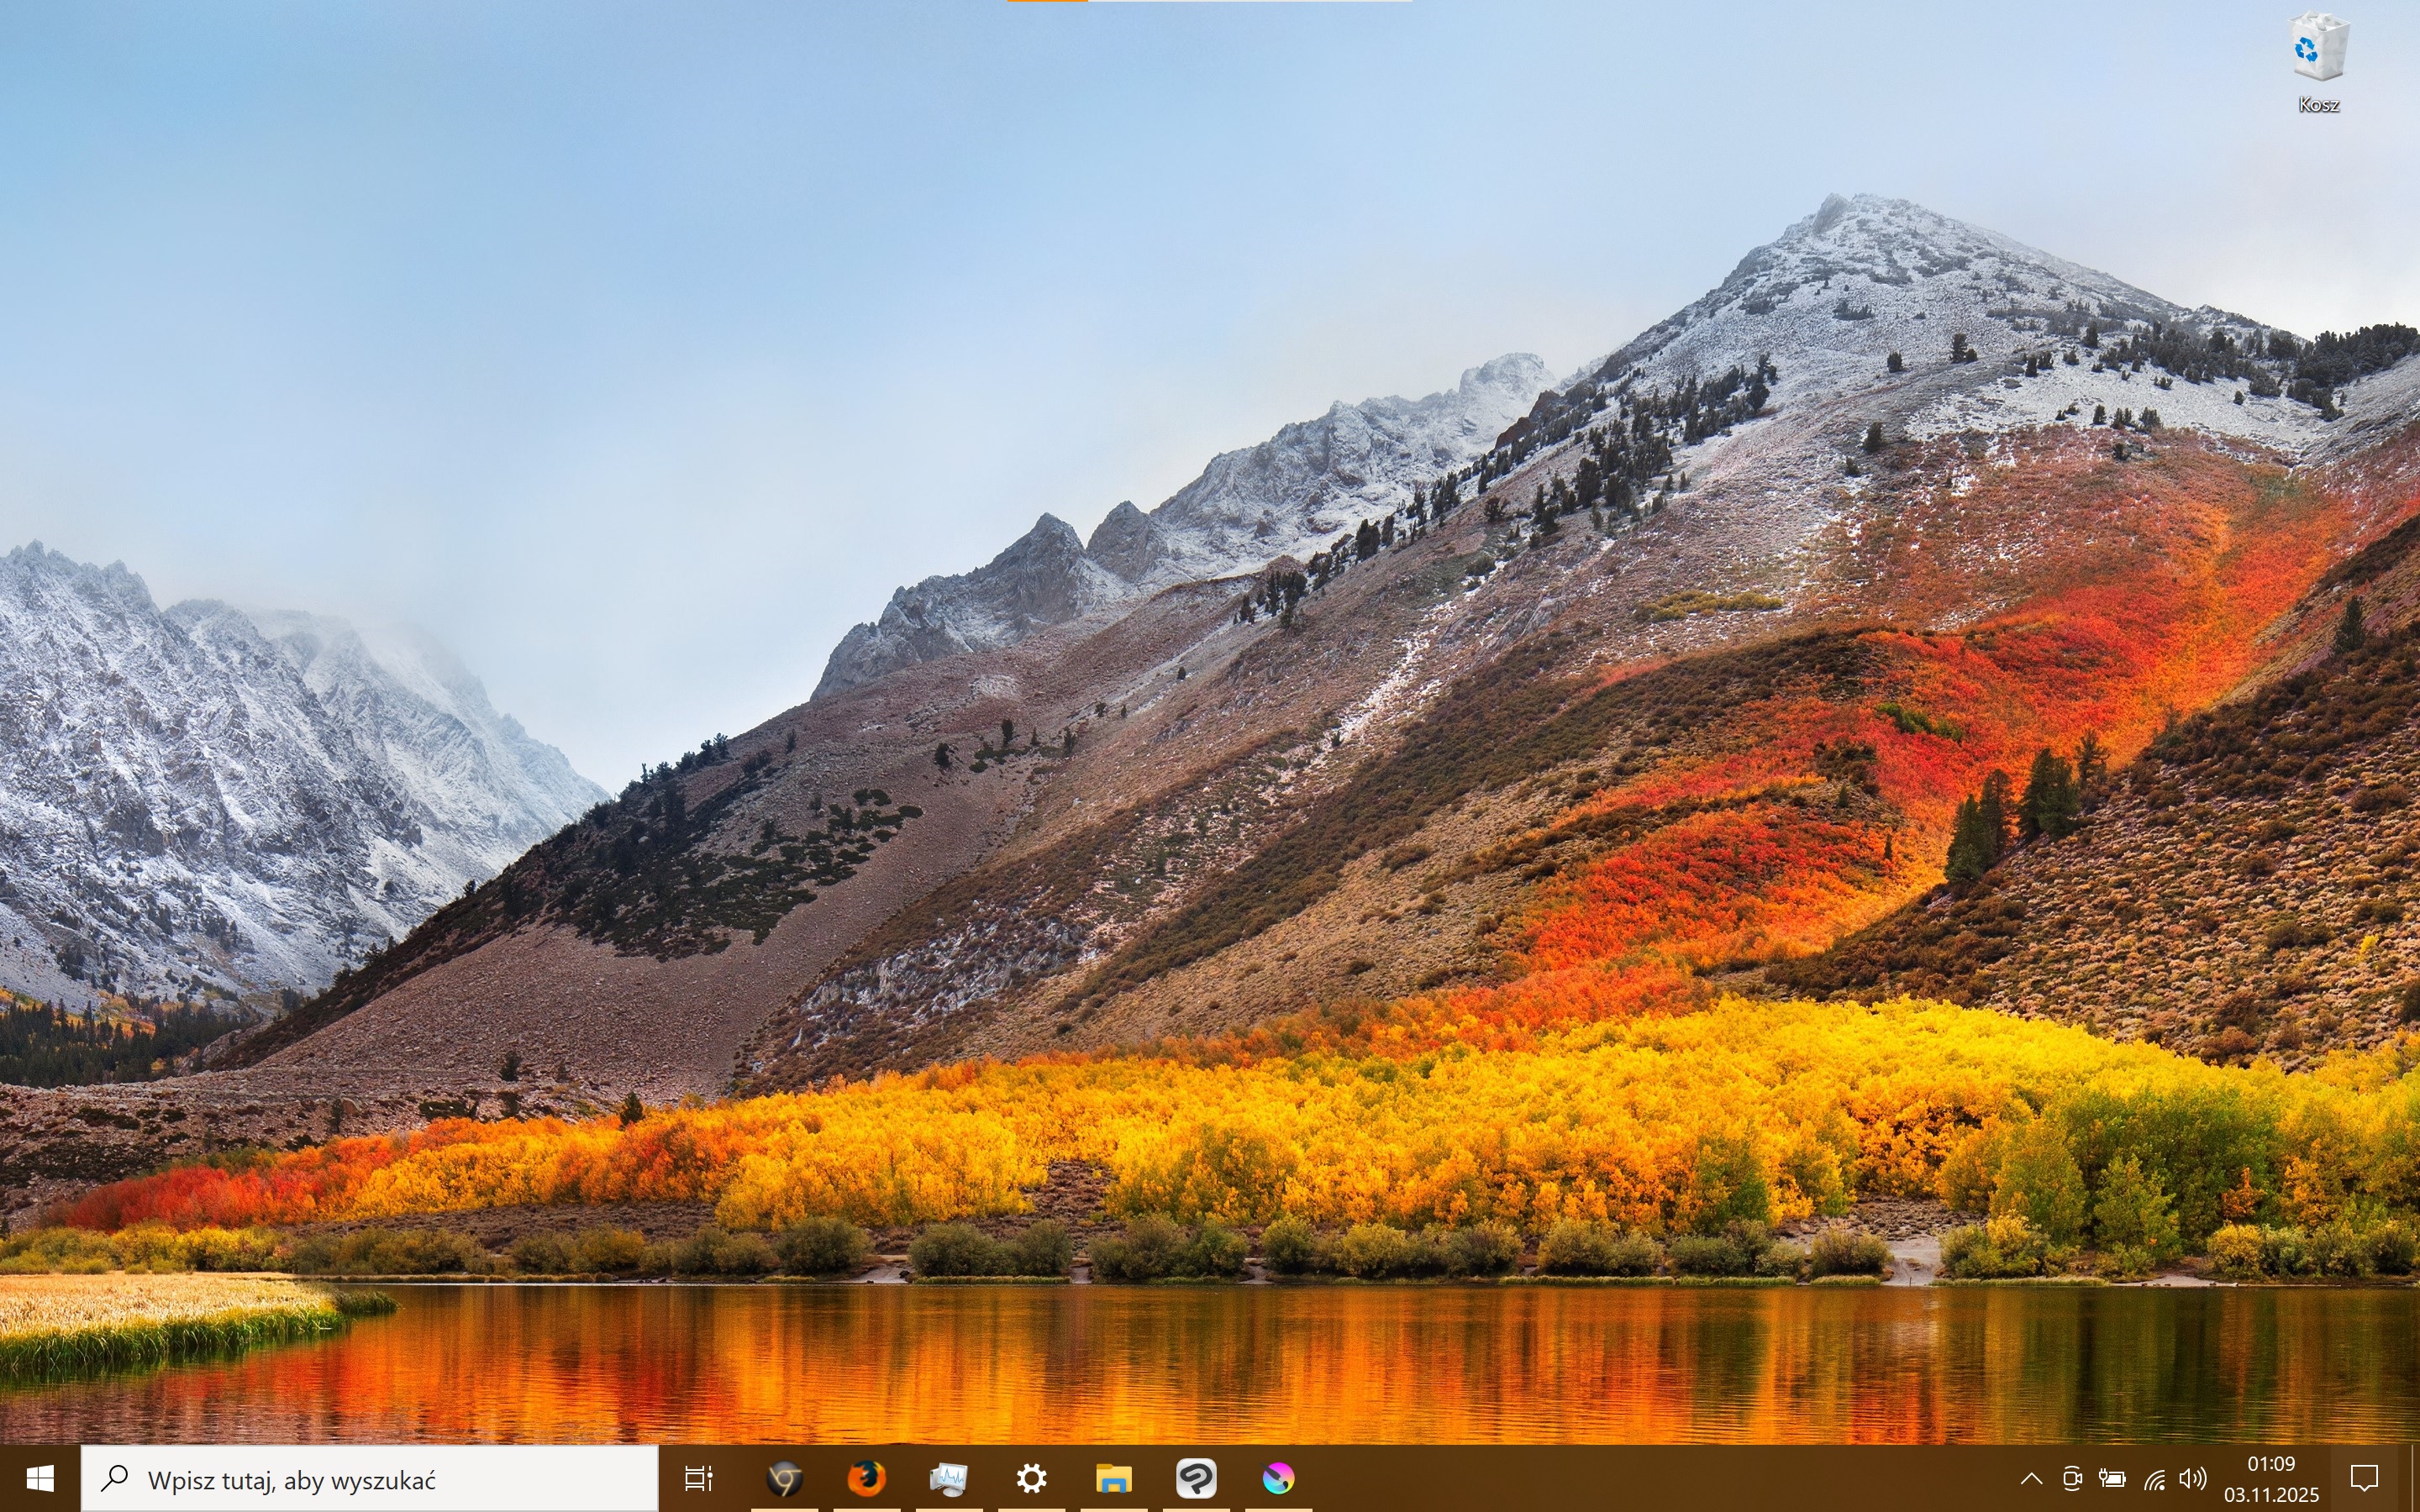The image size is (2420, 1512).
Task: Launch the Chromium browser from taskbar
Action: 785,1478
